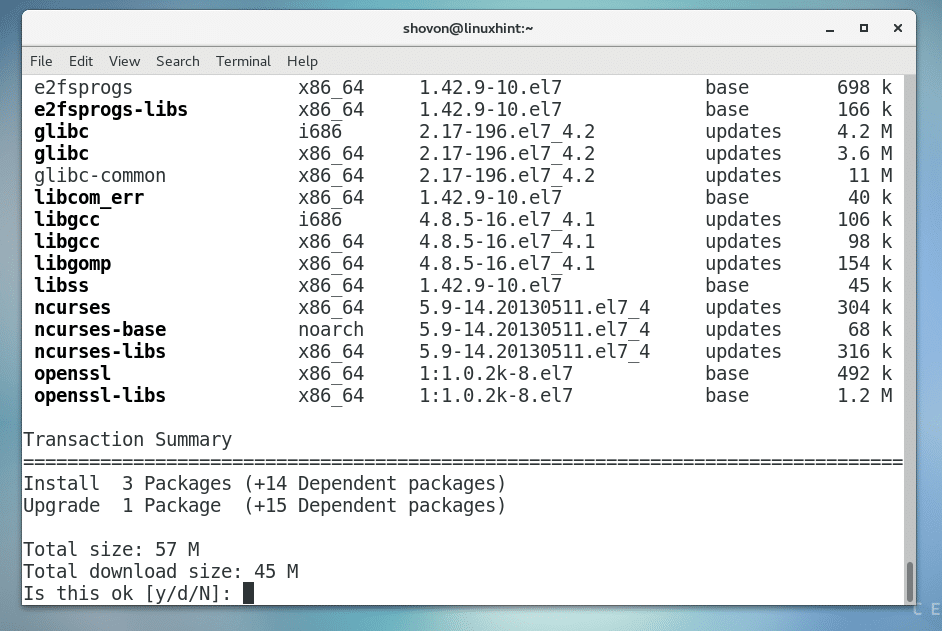Click the 'Transaction Summary' heading
This screenshot has width=942, height=631.
click(127, 440)
